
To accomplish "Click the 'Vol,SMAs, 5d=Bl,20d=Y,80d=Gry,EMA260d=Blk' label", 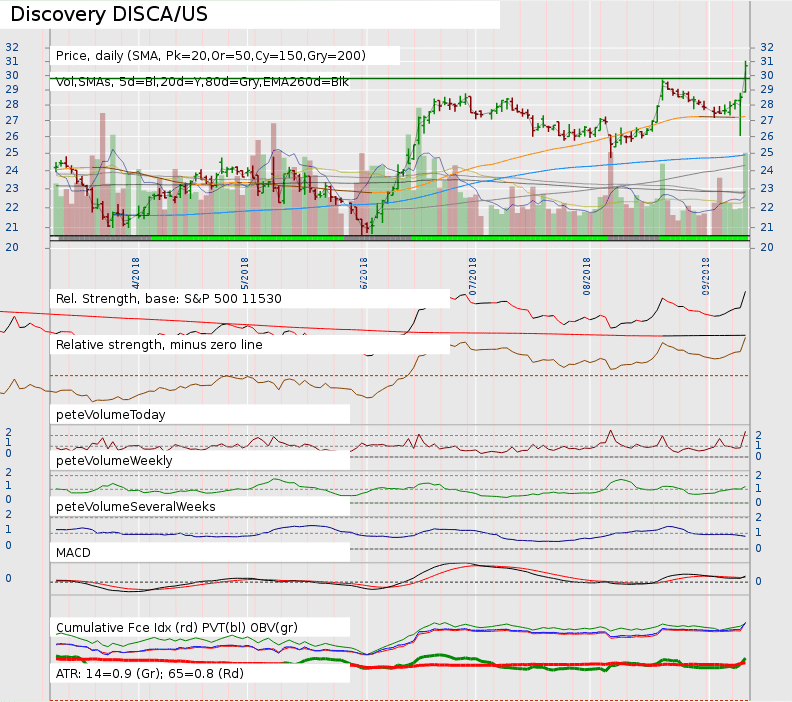I will [x=202, y=82].
